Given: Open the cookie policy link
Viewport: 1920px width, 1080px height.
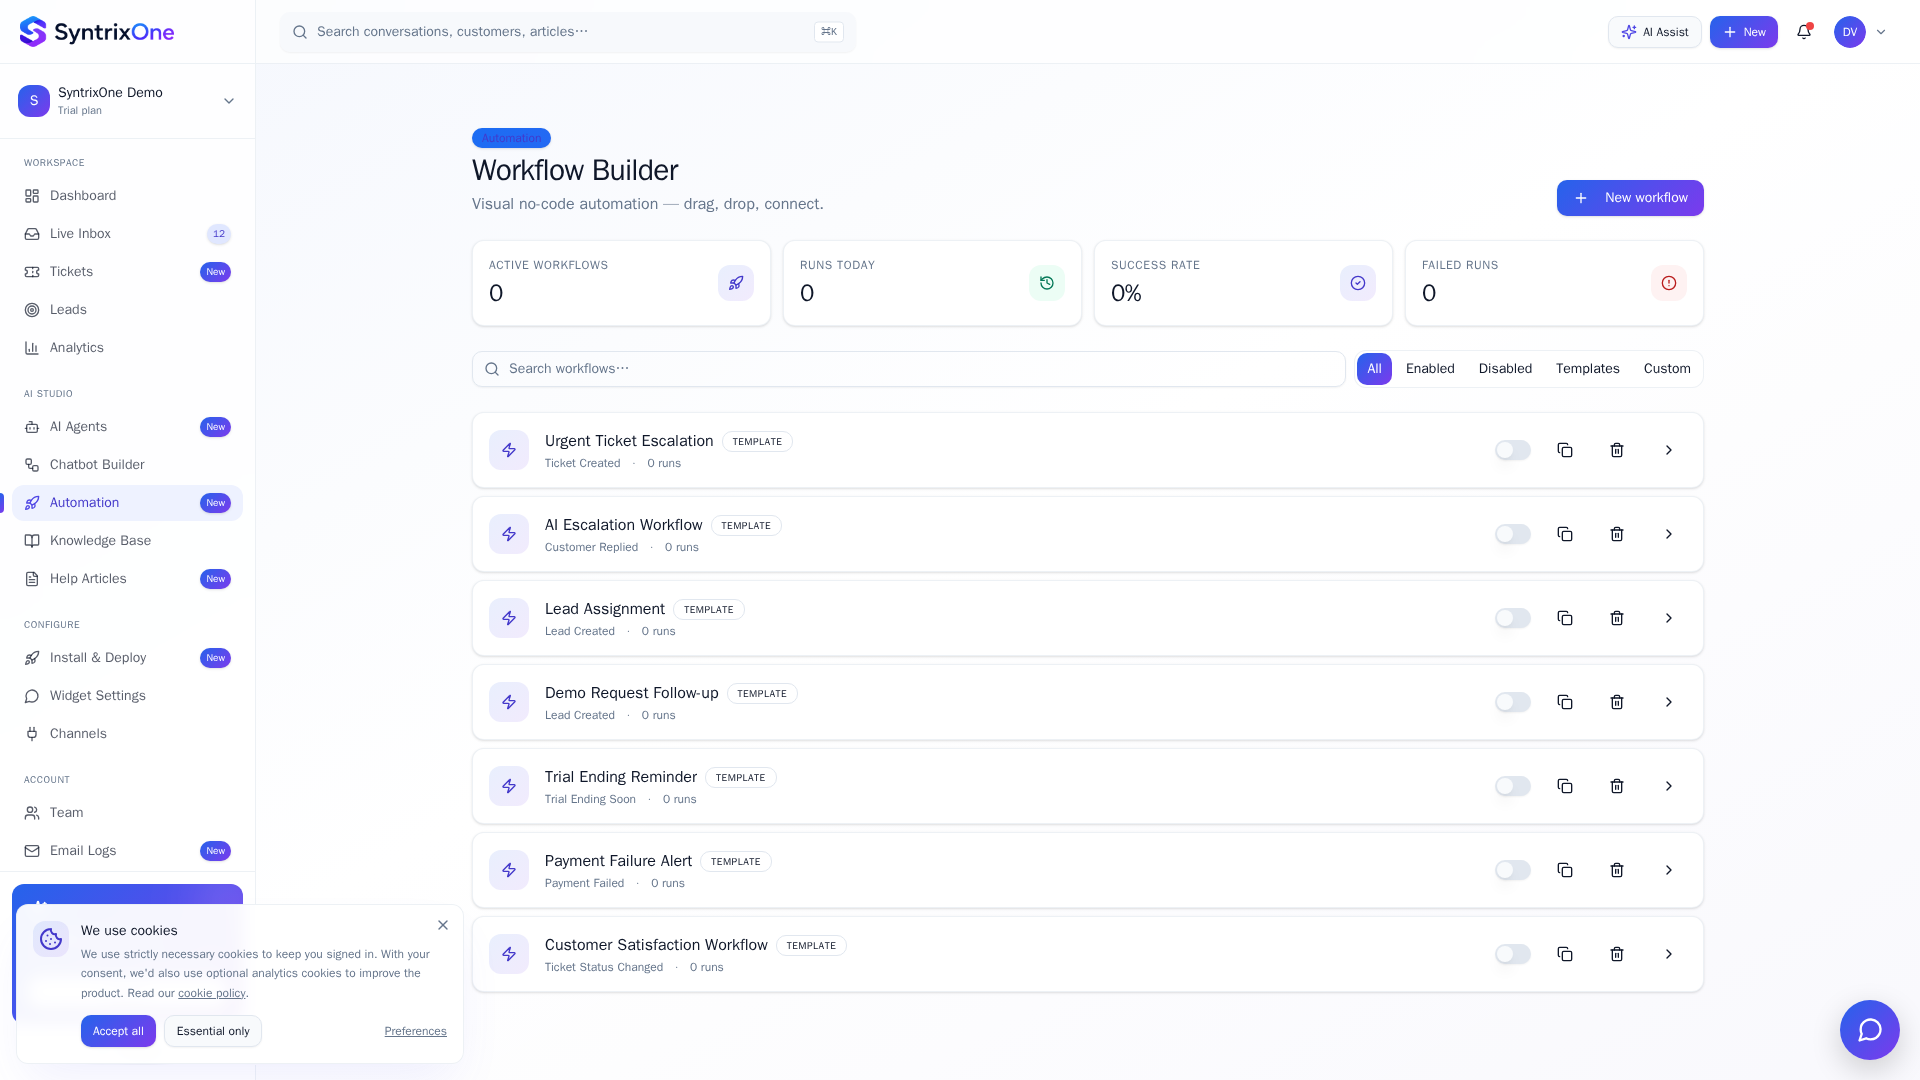Looking at the screenshot, I should (211, 993).
